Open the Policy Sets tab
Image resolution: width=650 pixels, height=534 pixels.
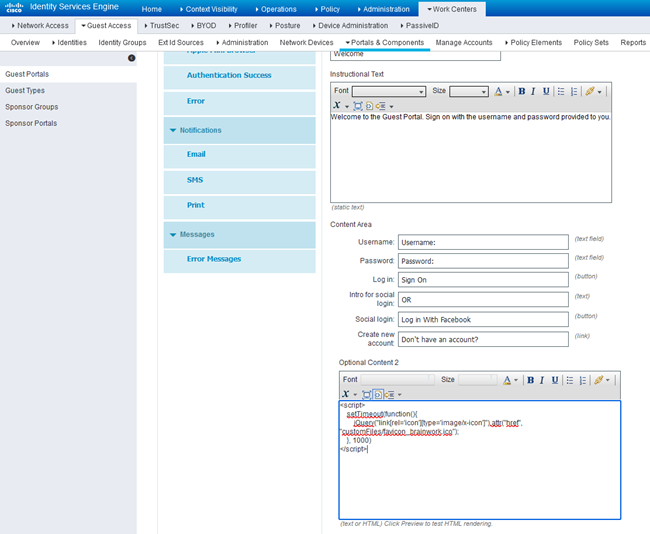pos(591,43)
